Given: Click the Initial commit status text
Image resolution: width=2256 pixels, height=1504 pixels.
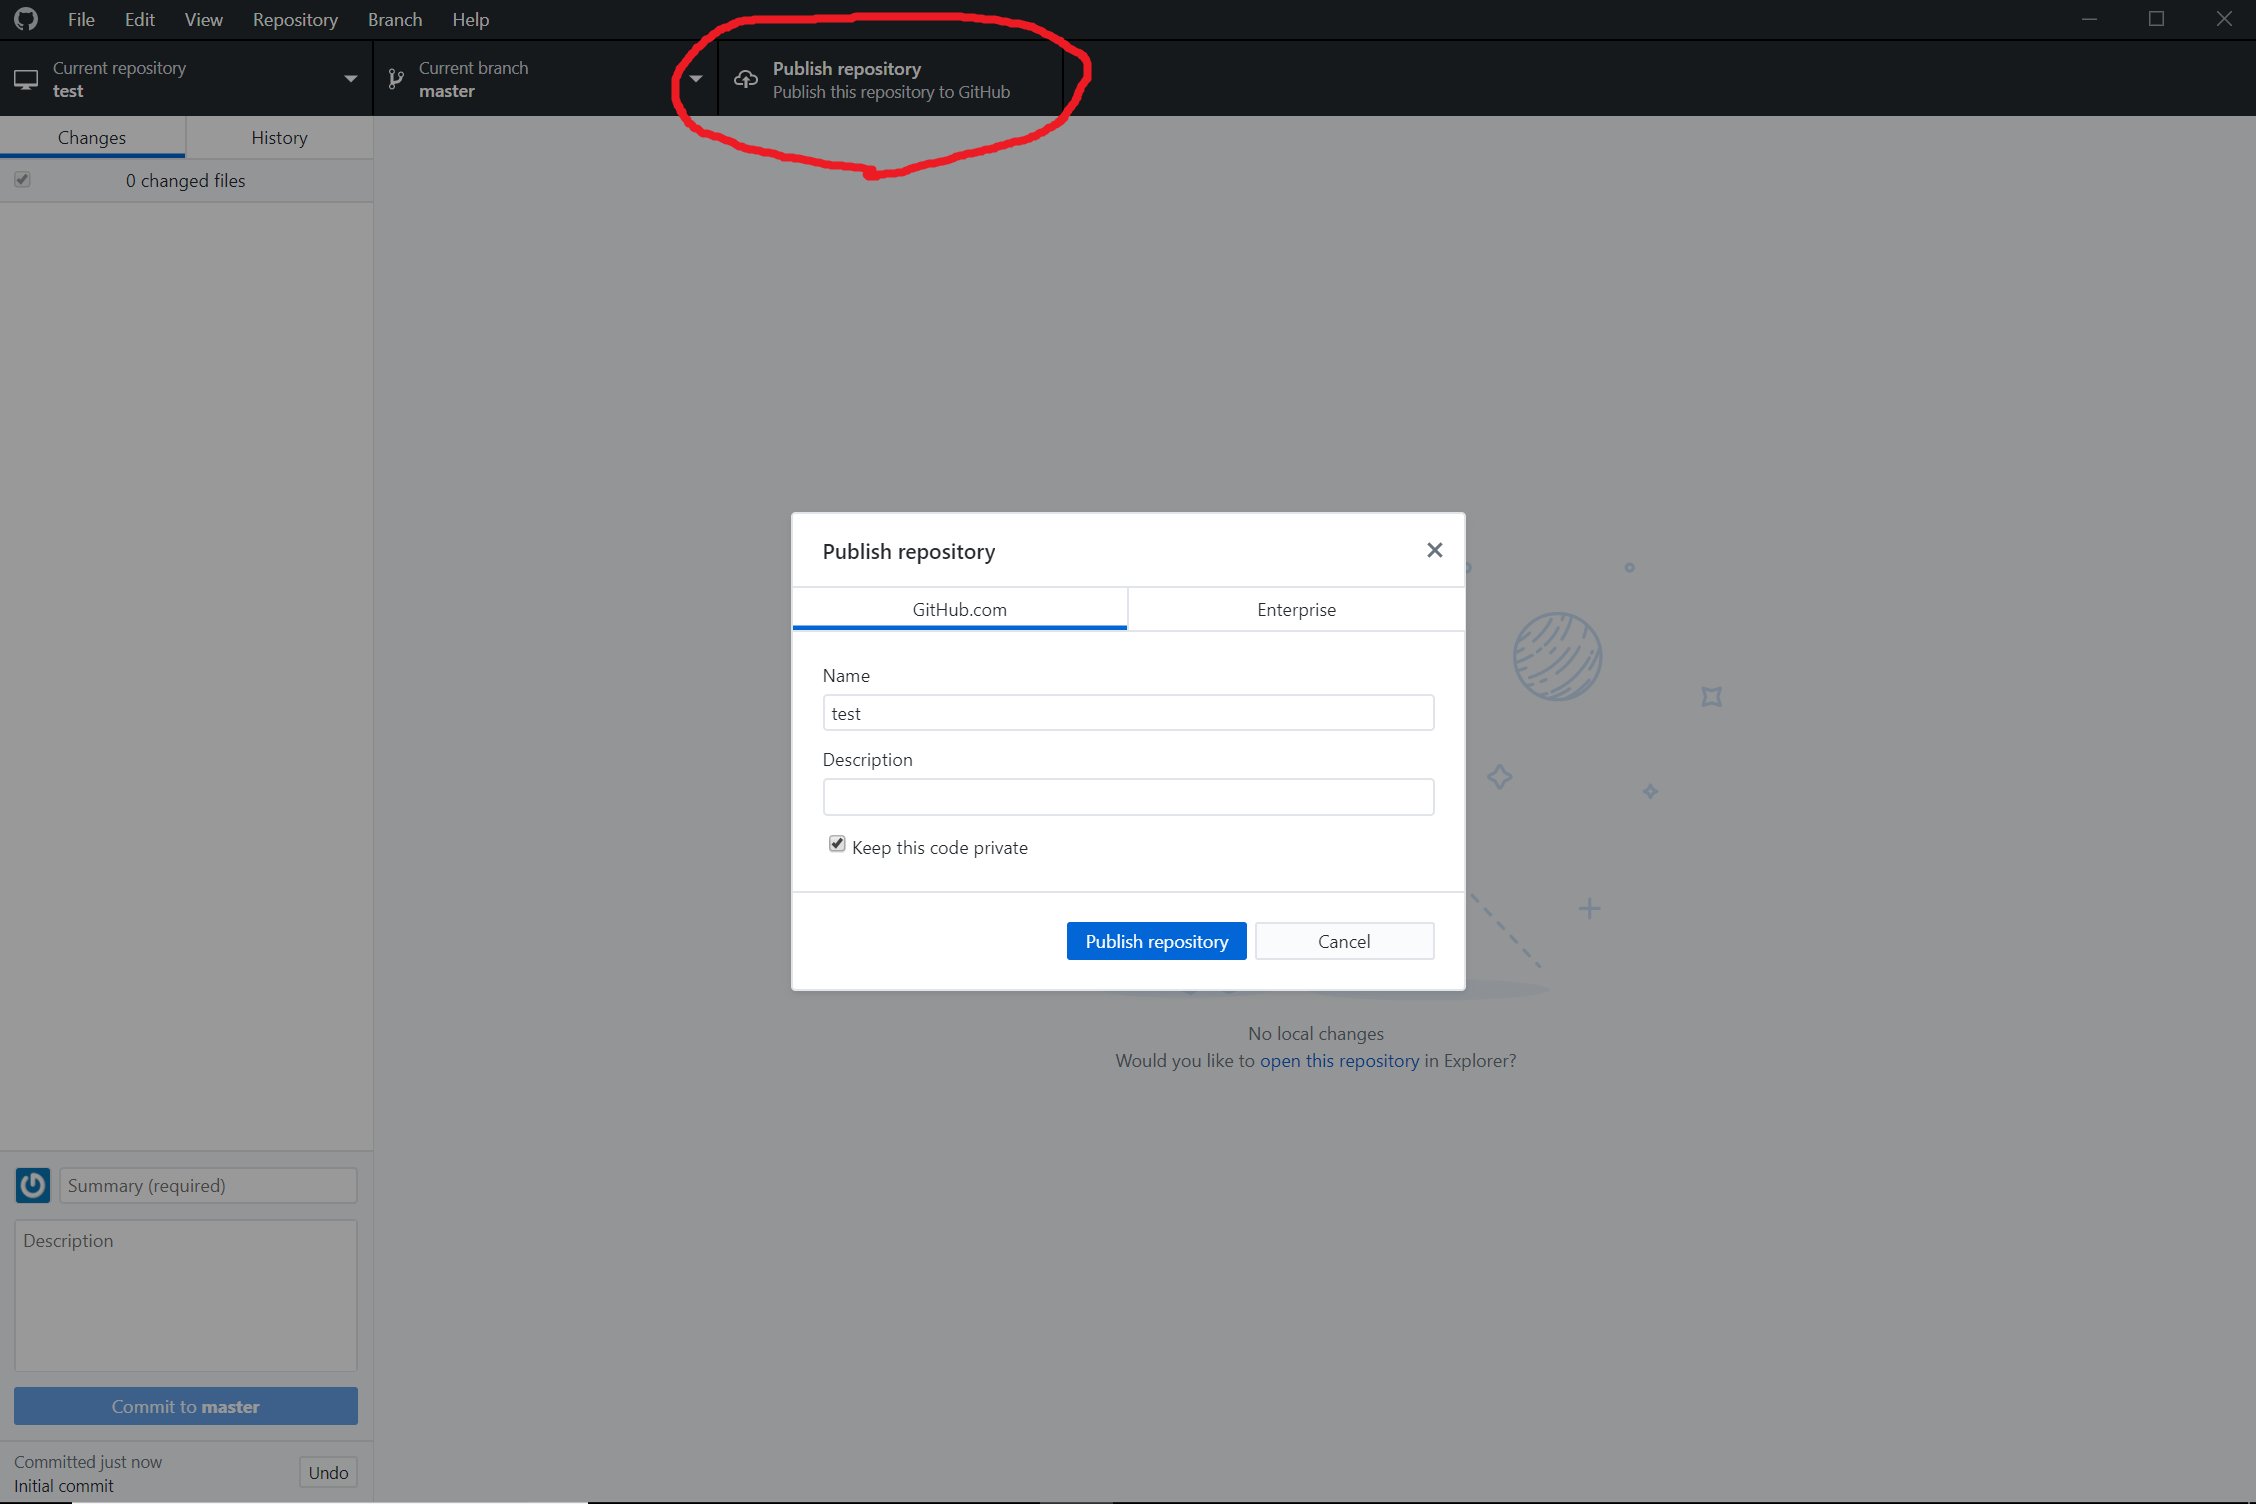Looking at the screenshot, I should click(64, 1486).
